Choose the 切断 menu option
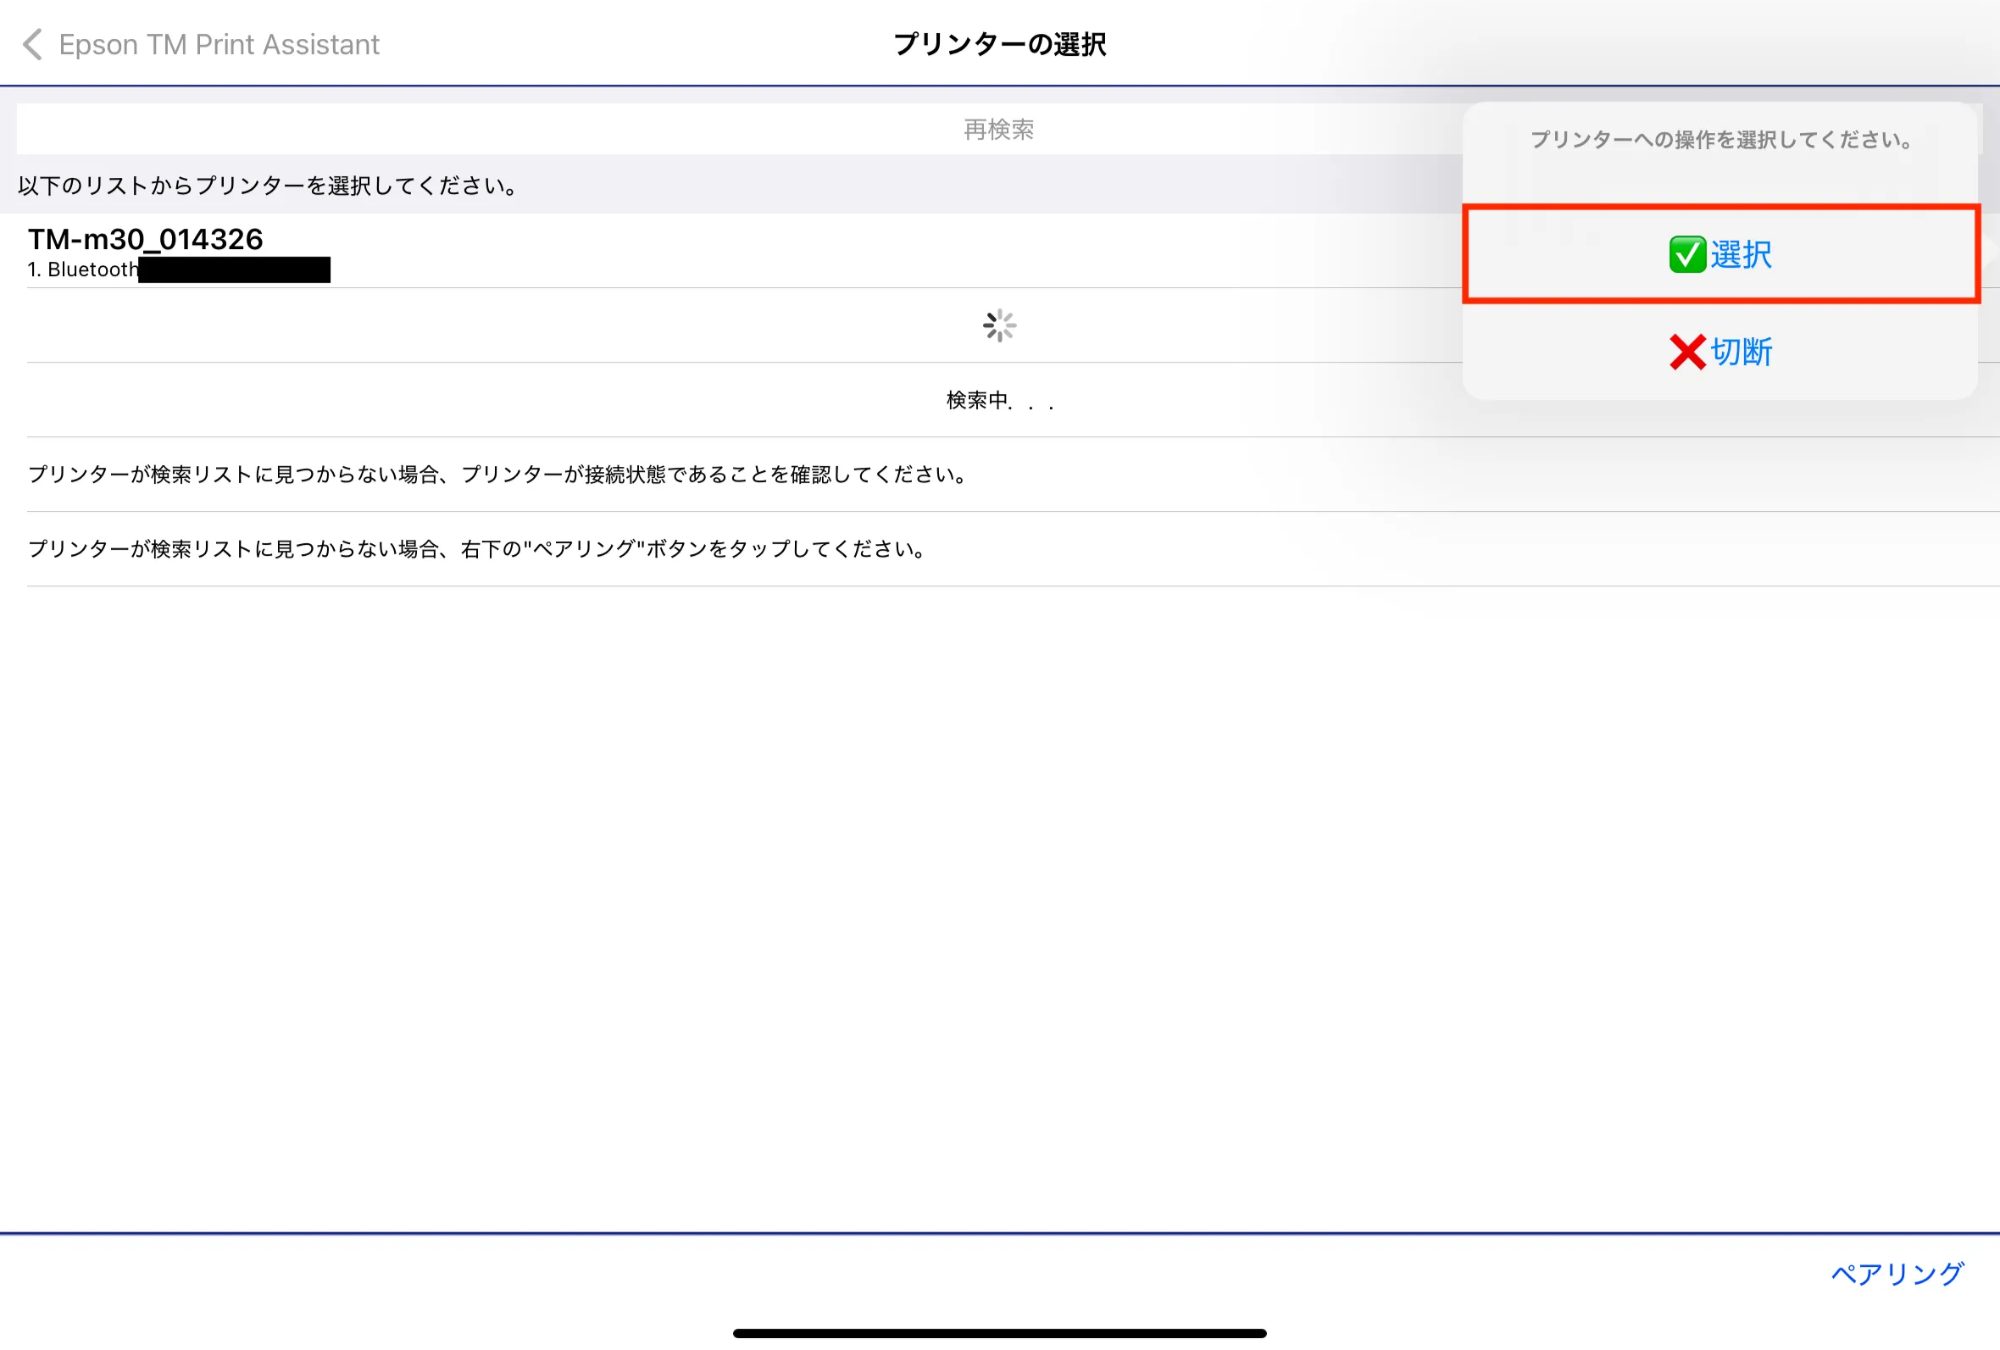The height and width of the screenshot is (1350, 2000). (1741, 352)
